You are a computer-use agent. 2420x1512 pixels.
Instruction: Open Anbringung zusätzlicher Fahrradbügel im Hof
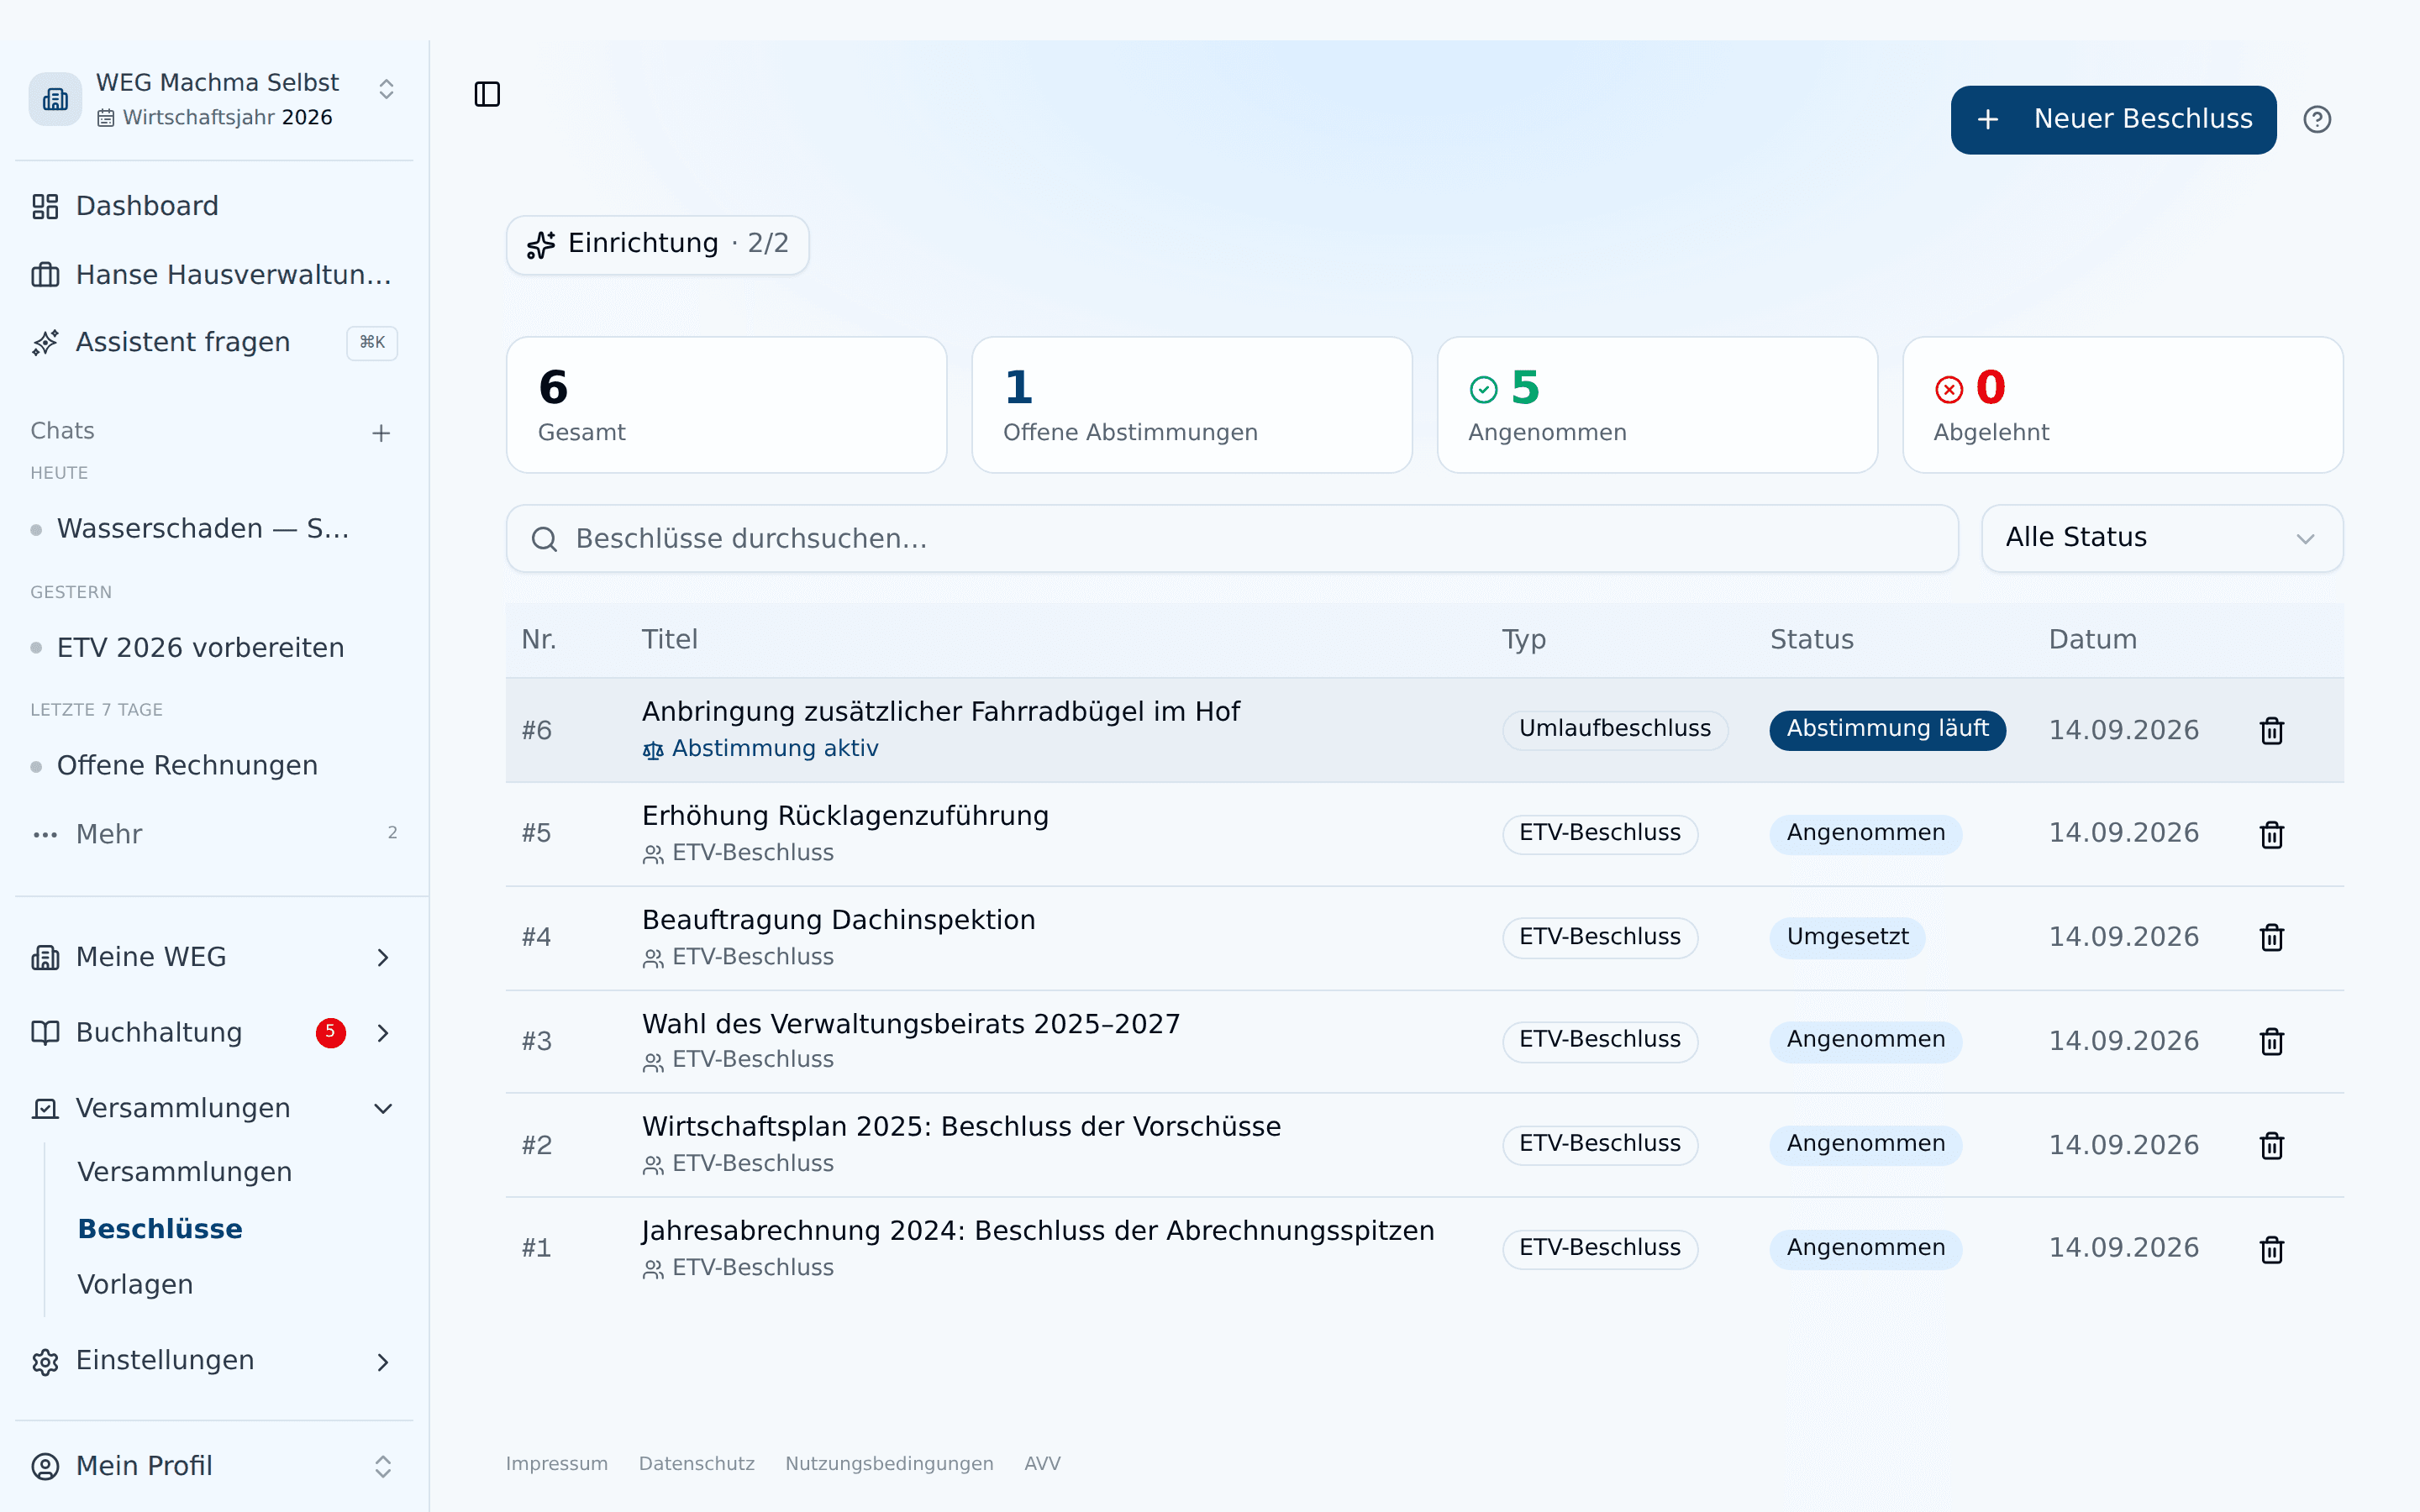click(940, 712)
